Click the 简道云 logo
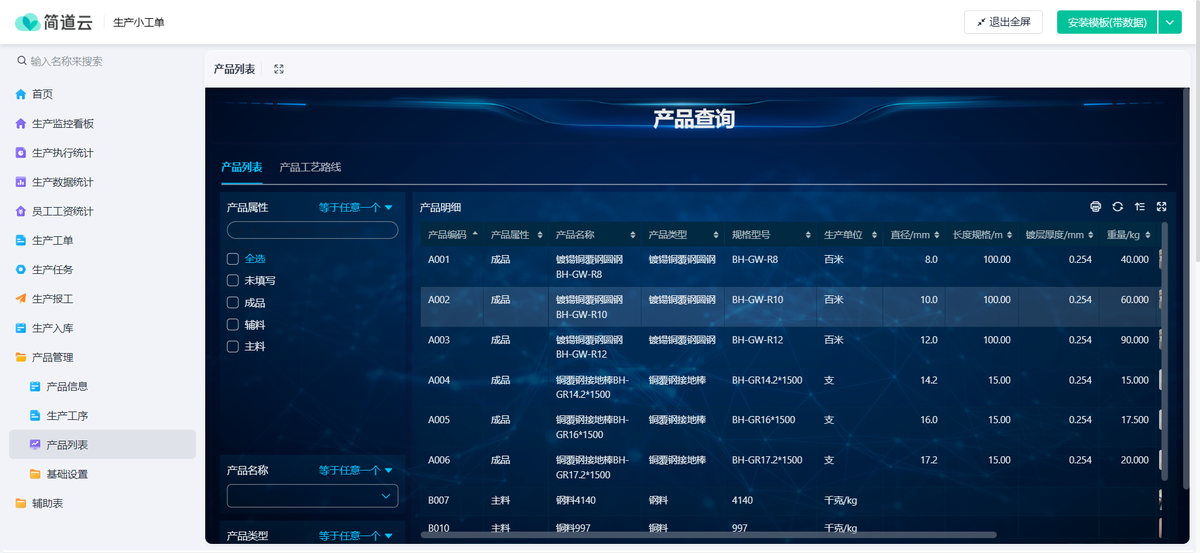 pyautogui.click(x=53, y=22)
